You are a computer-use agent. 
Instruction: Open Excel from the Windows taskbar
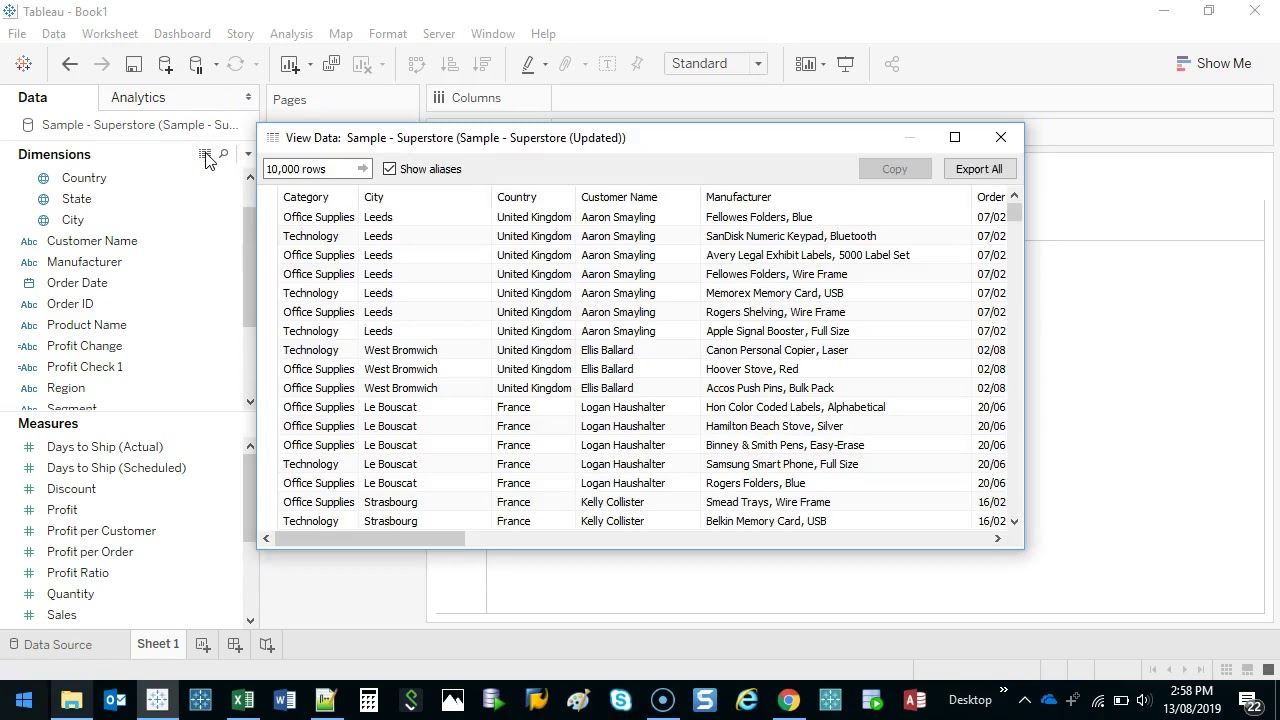(243, 700)
